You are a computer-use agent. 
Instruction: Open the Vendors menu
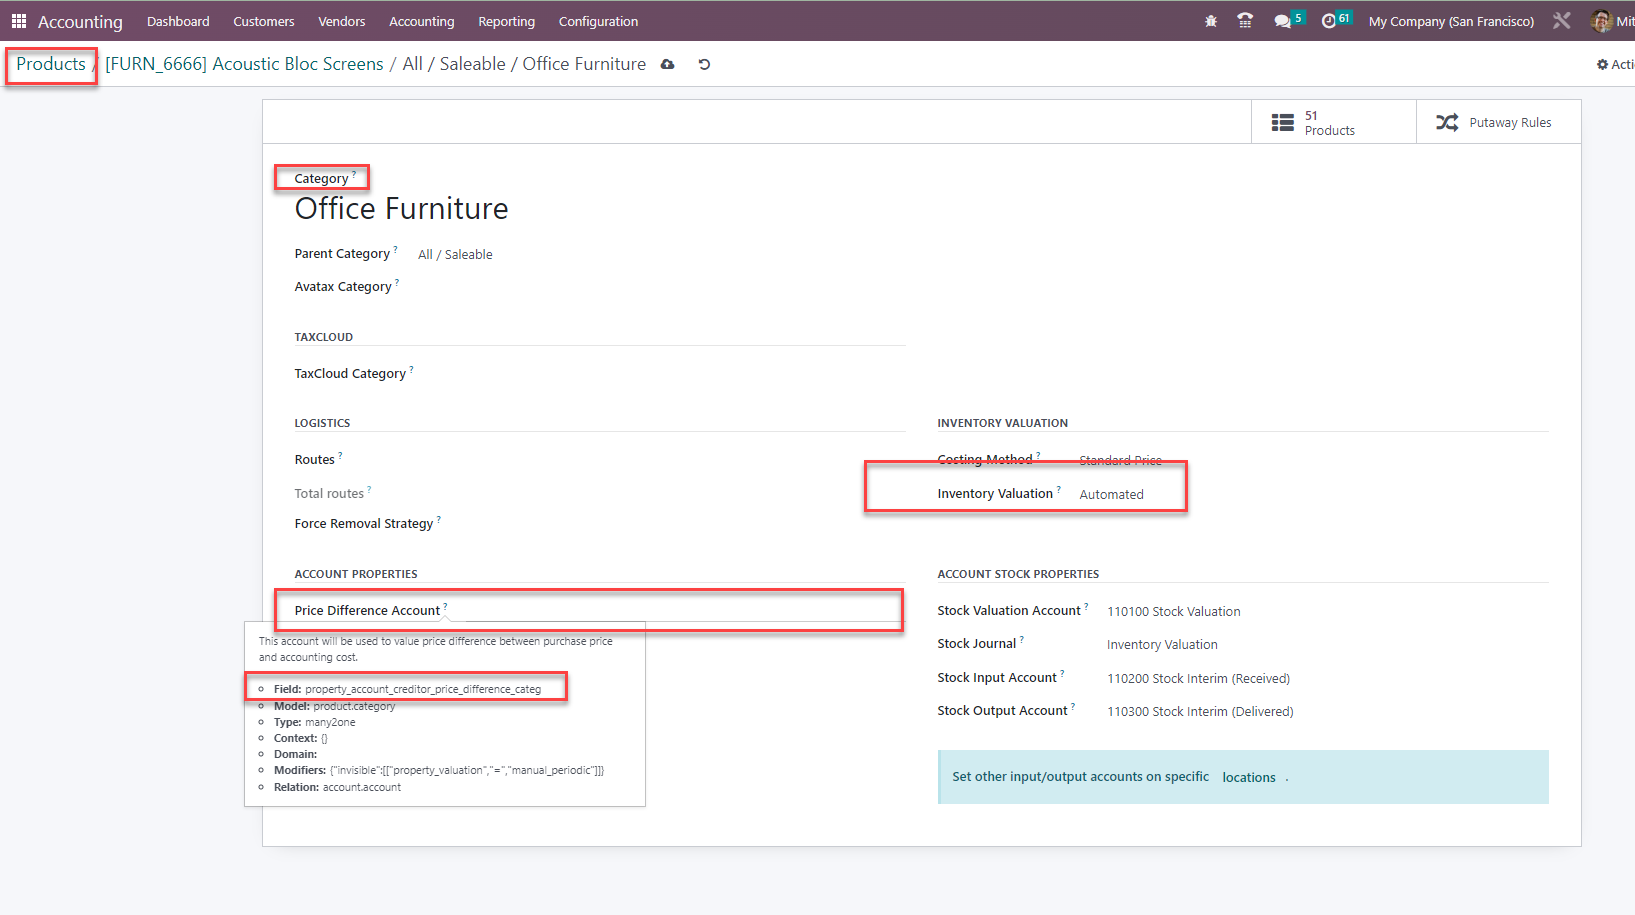pos(342,21)
